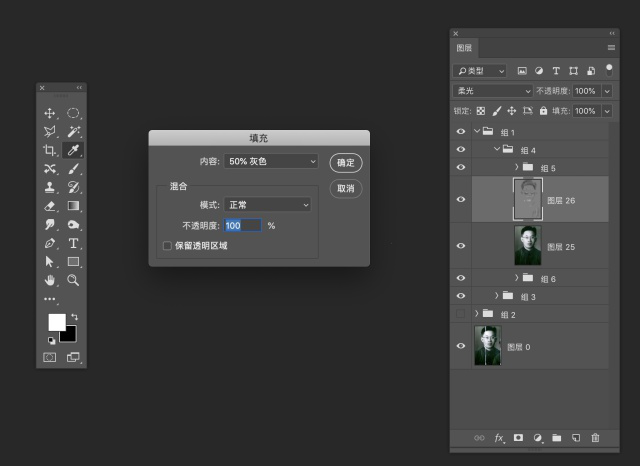Expand the 组 3 folder
The image size is (640, 466).
[497, 296]
